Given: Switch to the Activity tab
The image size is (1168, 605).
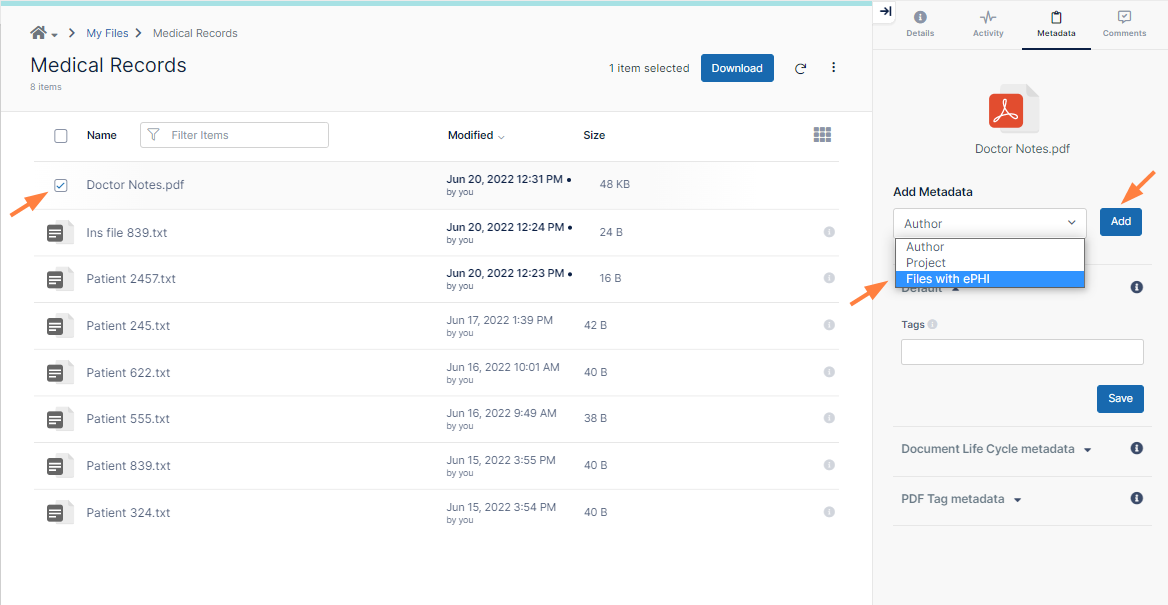Looking at the screenshot, I should point(988,24).
